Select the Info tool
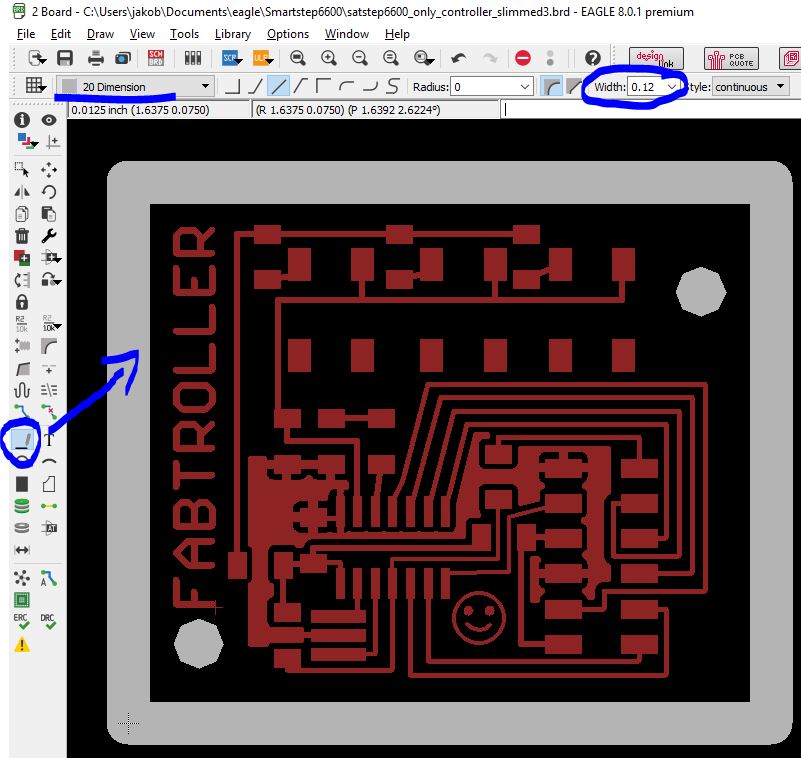This screenshot has width=801, height=758. 21,120
